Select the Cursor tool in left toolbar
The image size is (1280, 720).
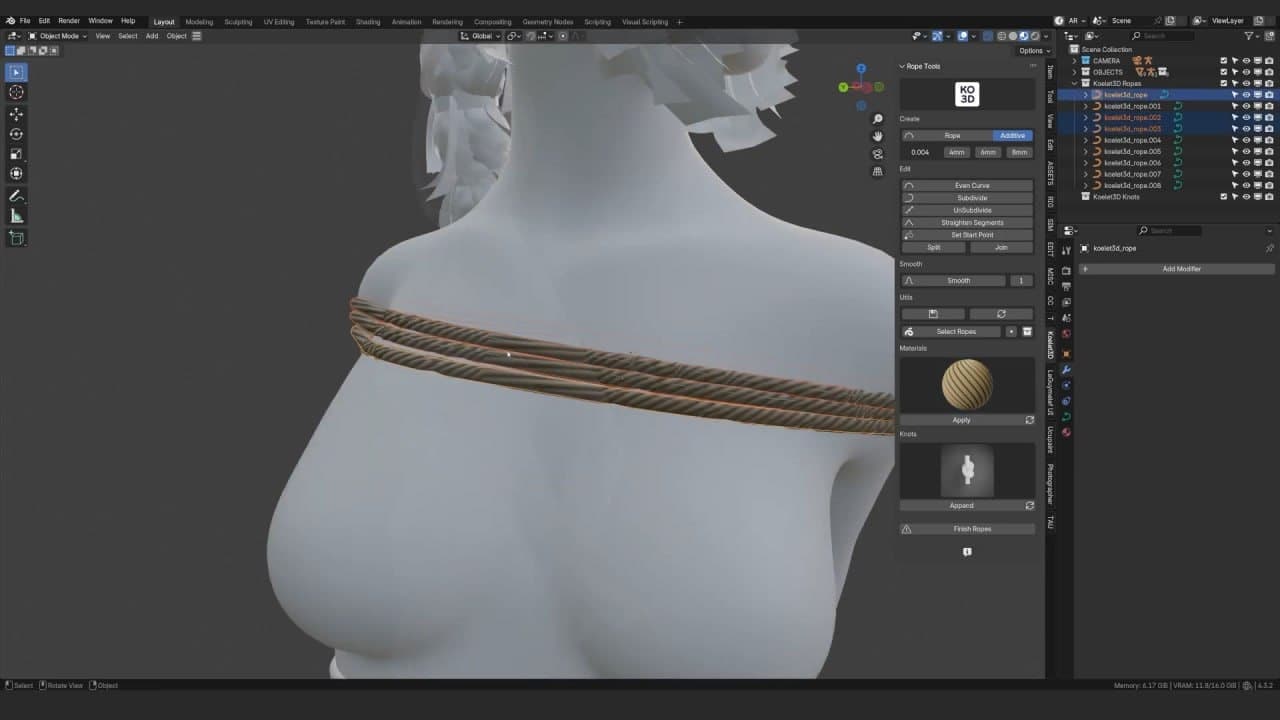click(x=16, y=92)
